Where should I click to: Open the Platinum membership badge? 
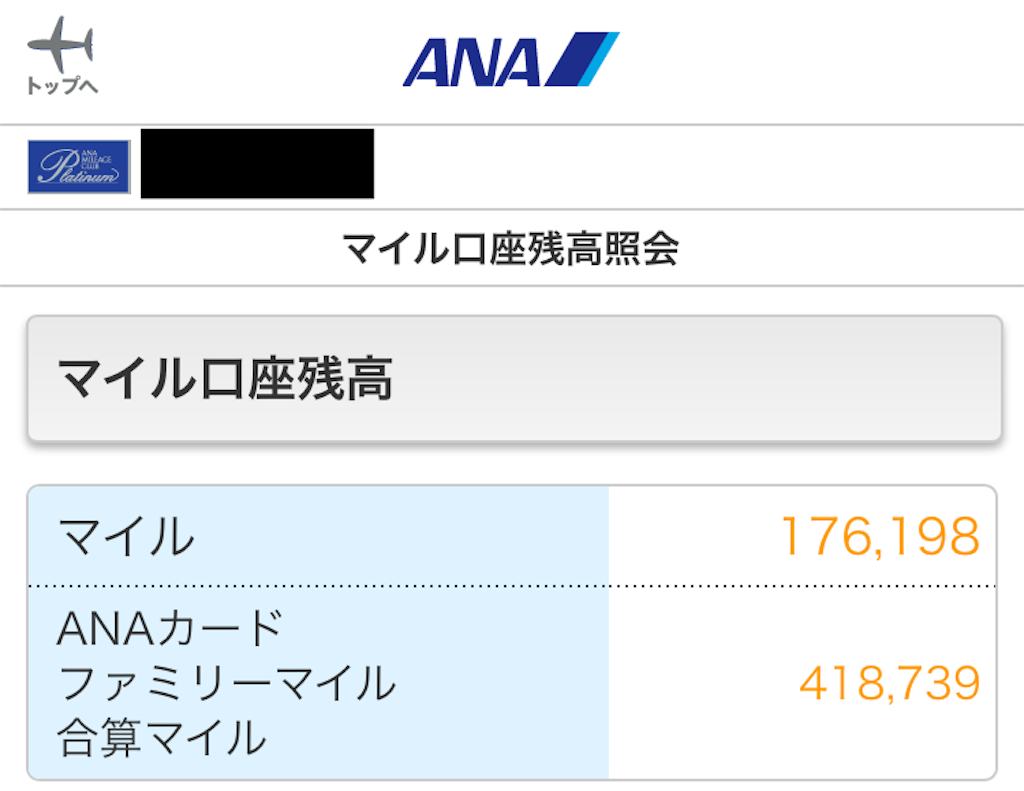tap(79, 167)
